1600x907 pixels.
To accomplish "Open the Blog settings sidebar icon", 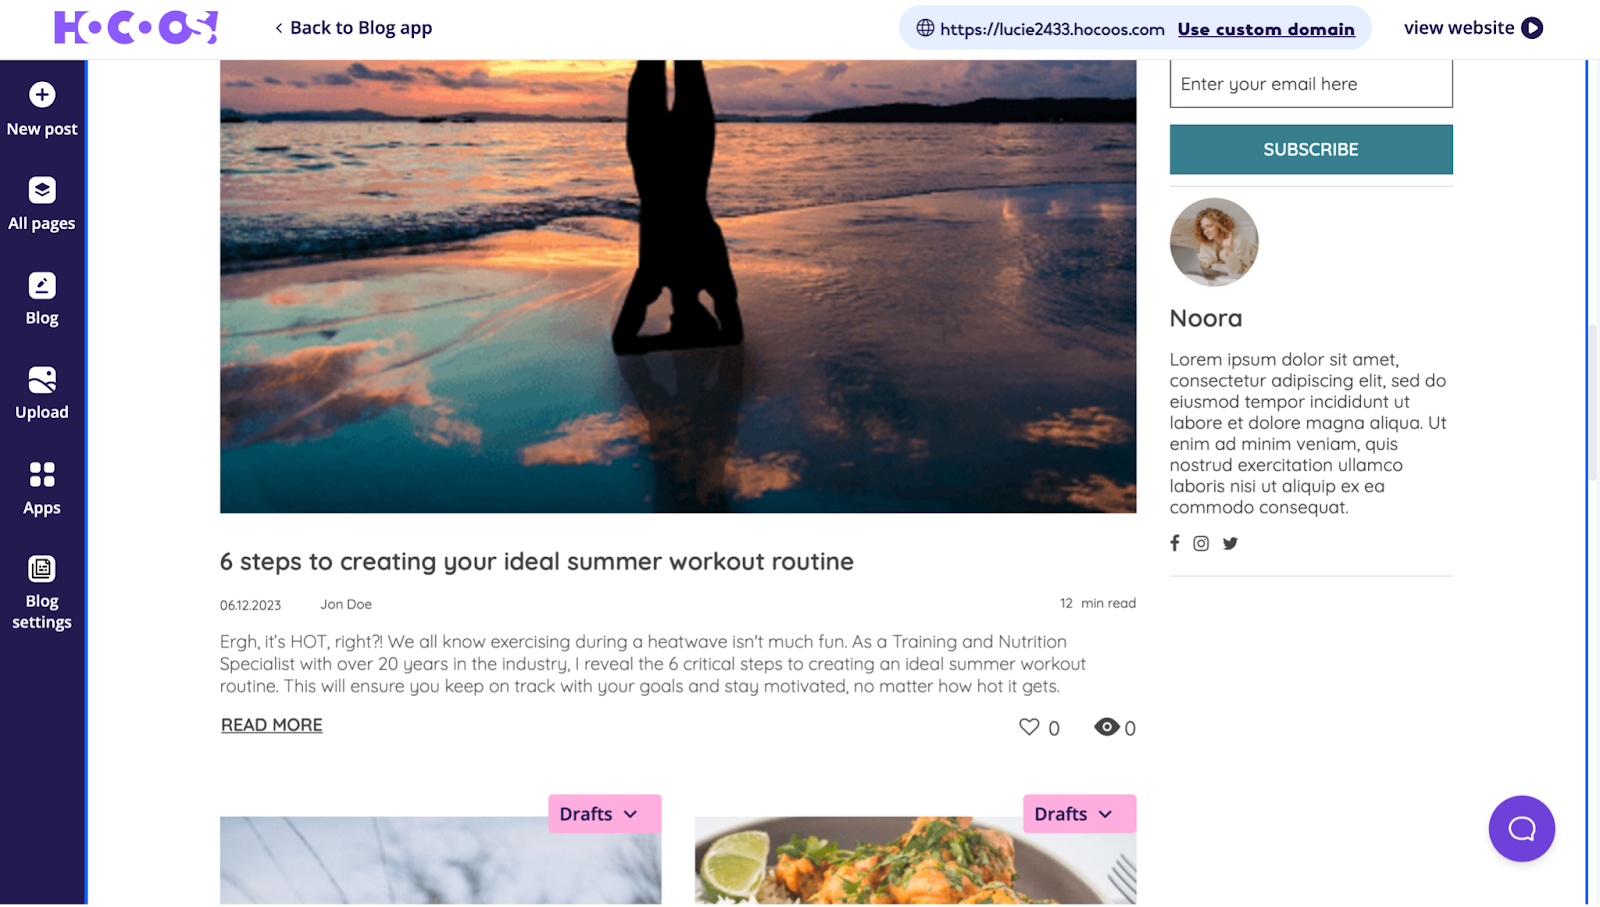I will point(42,569).
